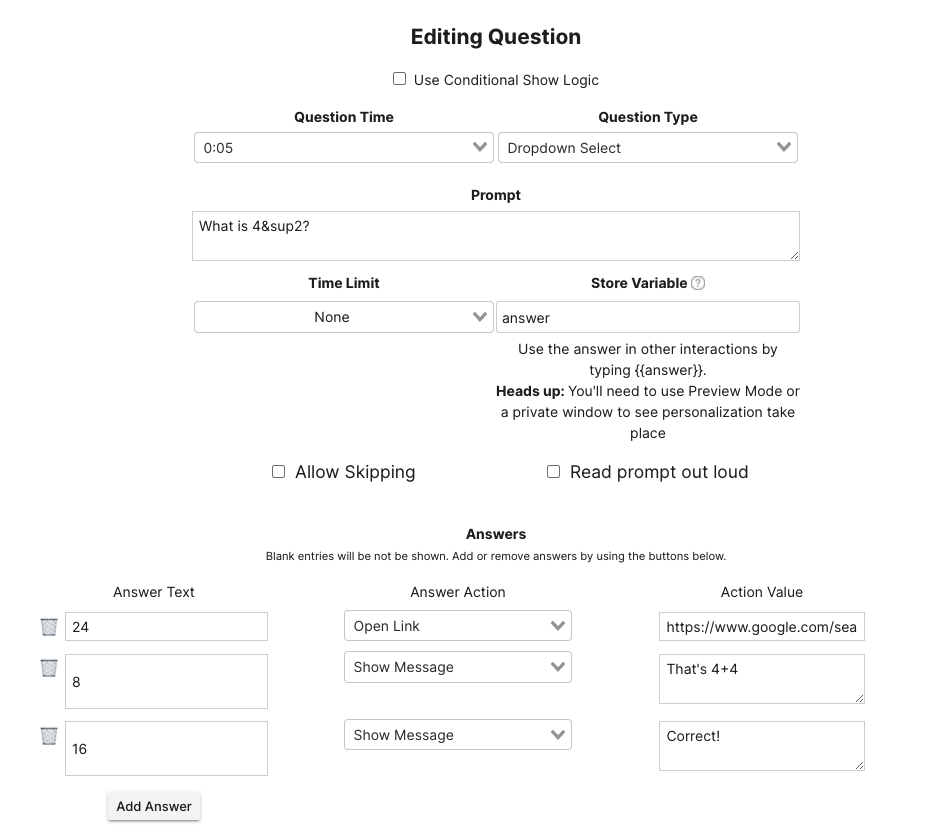Expand the Question Type dropdown

[647, 148]
